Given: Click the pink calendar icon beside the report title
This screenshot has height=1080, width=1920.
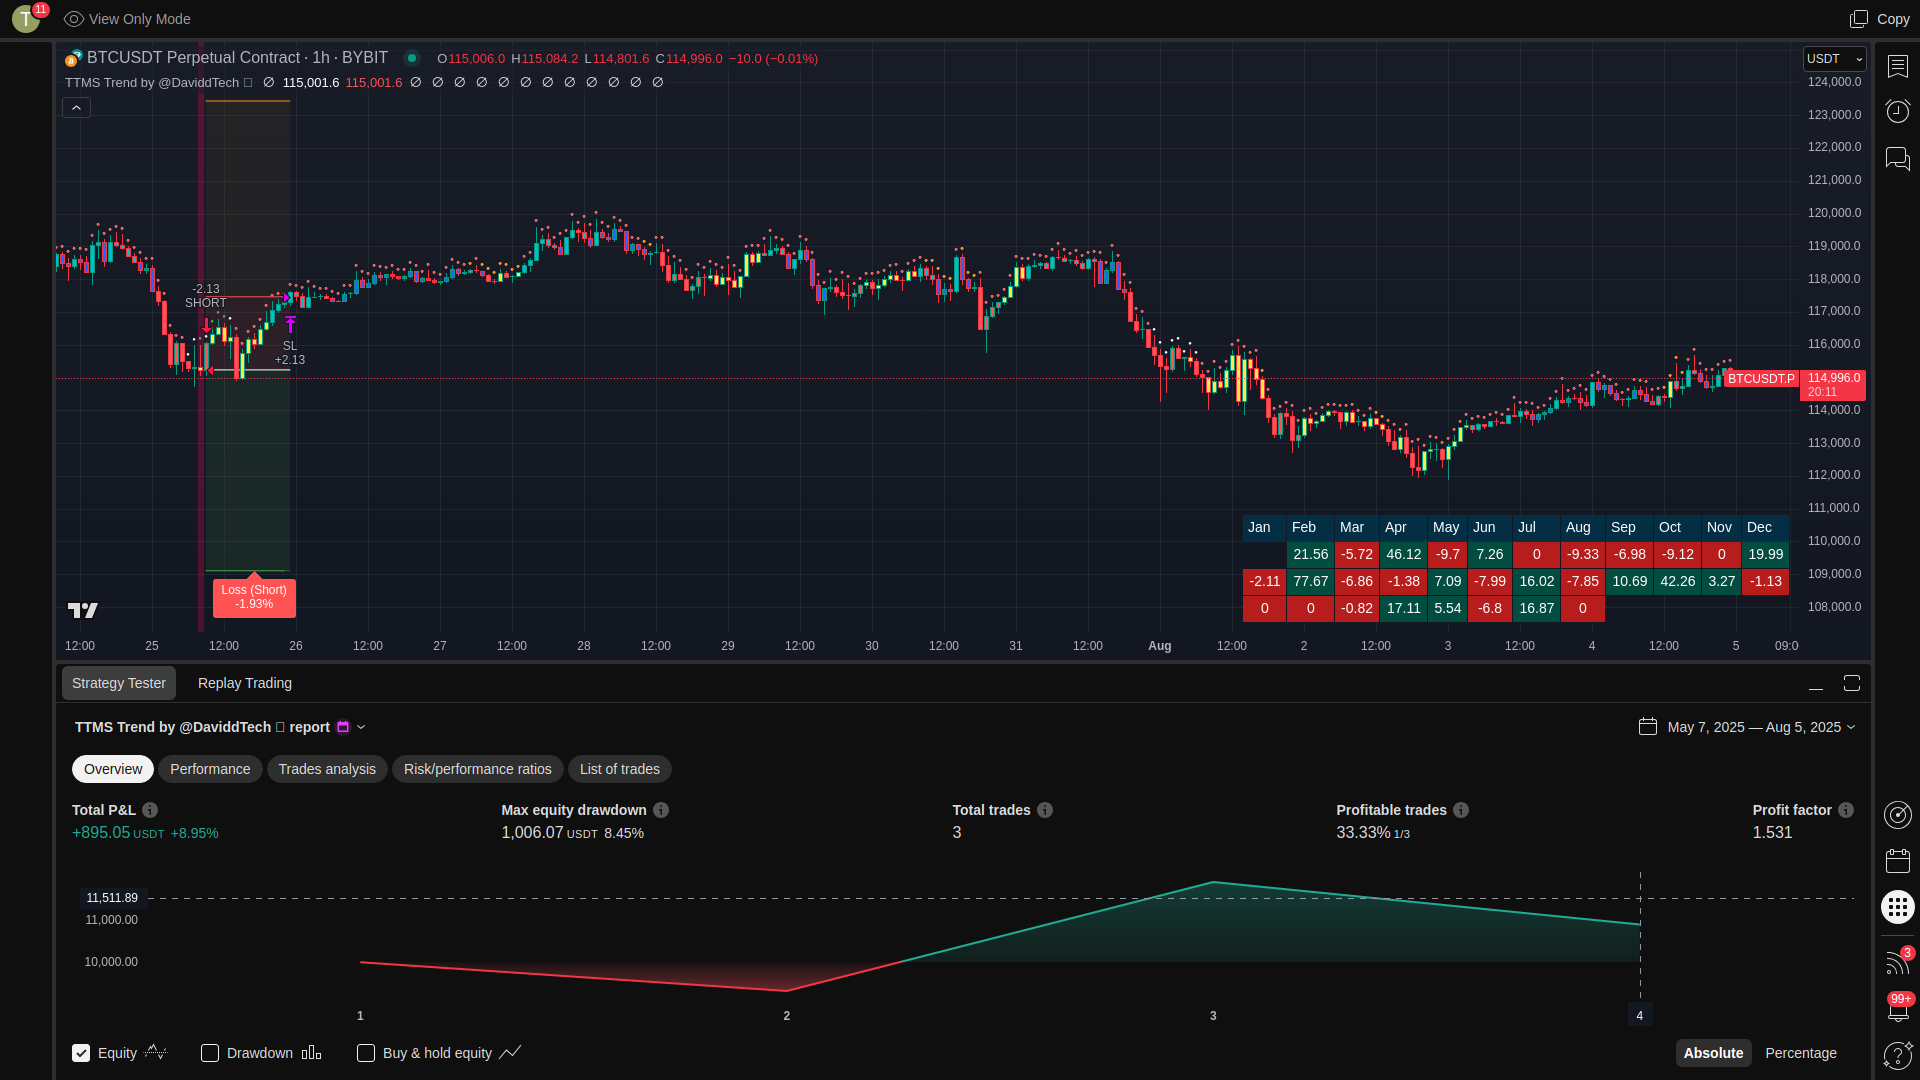Looking at the screenshot, I should tap(343, 727).
